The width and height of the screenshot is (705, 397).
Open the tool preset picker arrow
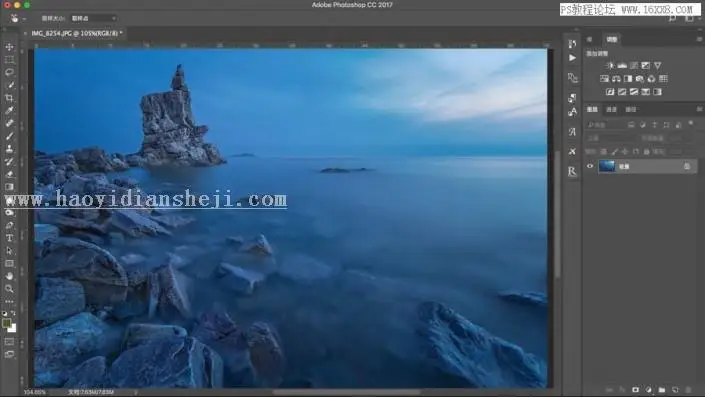(24, 19)
